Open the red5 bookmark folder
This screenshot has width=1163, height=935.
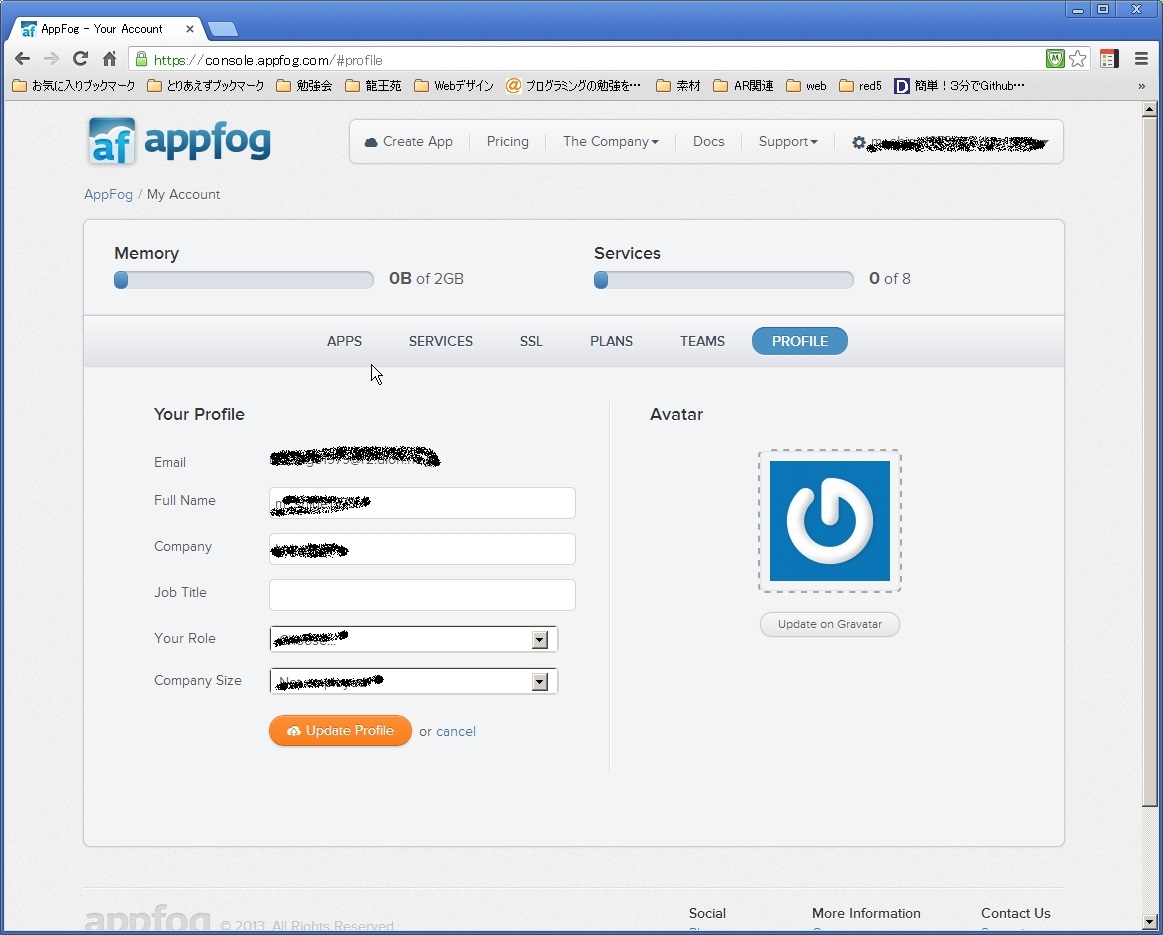point(860,86)
